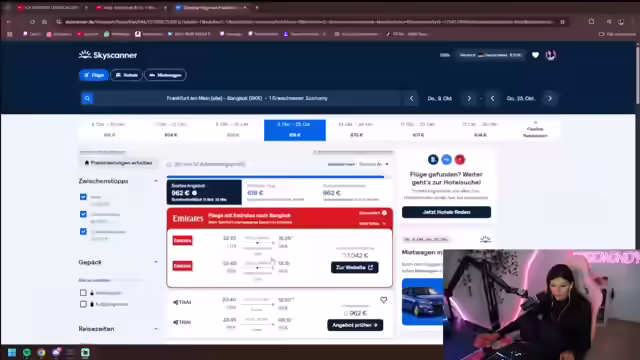This screenshot has width=640, height=360.
Task: Open the sort order dropdown
Action: coord(373,164)
